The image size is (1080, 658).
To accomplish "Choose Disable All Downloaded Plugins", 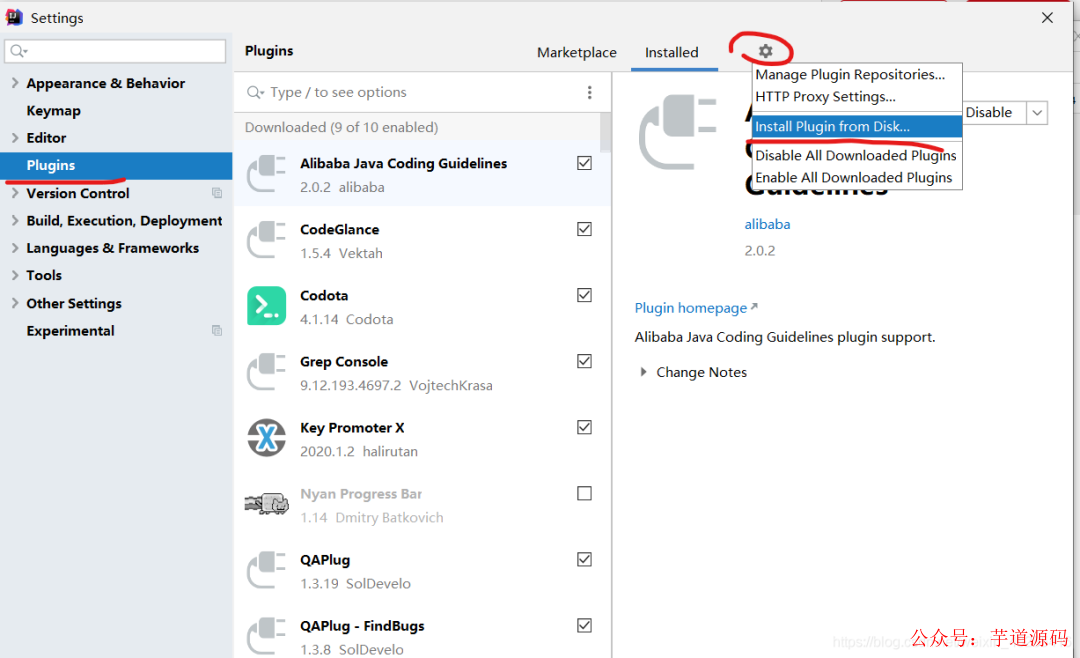I will point(857,156).
